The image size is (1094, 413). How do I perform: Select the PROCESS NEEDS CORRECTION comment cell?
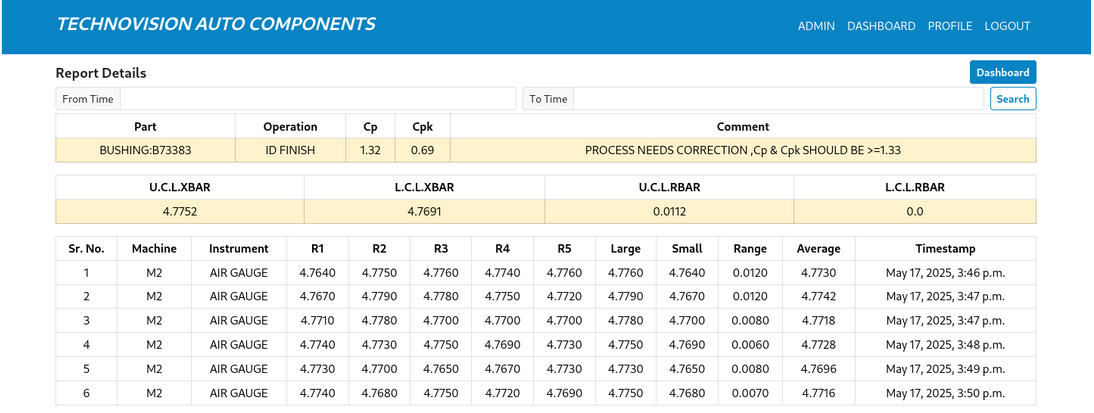(x=743, y=150)
